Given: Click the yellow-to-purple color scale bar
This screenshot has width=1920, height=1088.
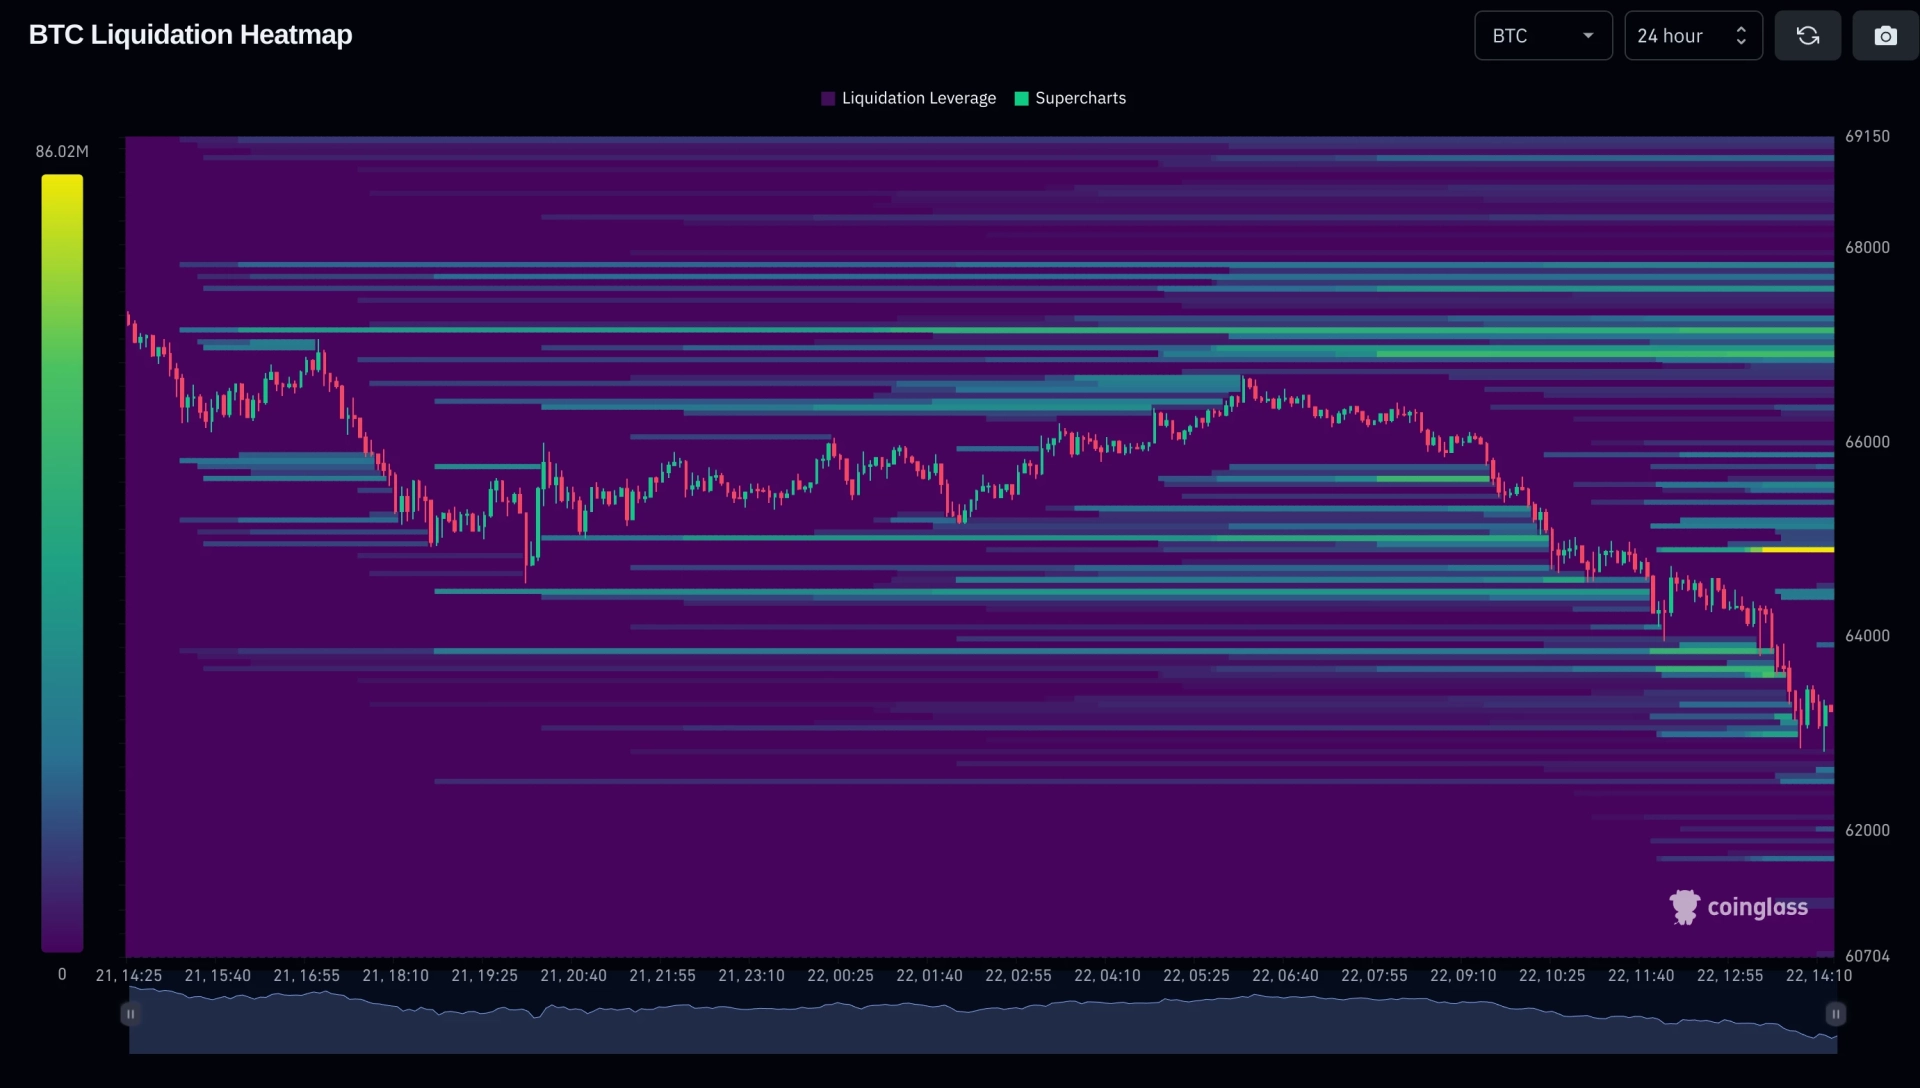Looking at the screenshot, I should tap(62, 563).
